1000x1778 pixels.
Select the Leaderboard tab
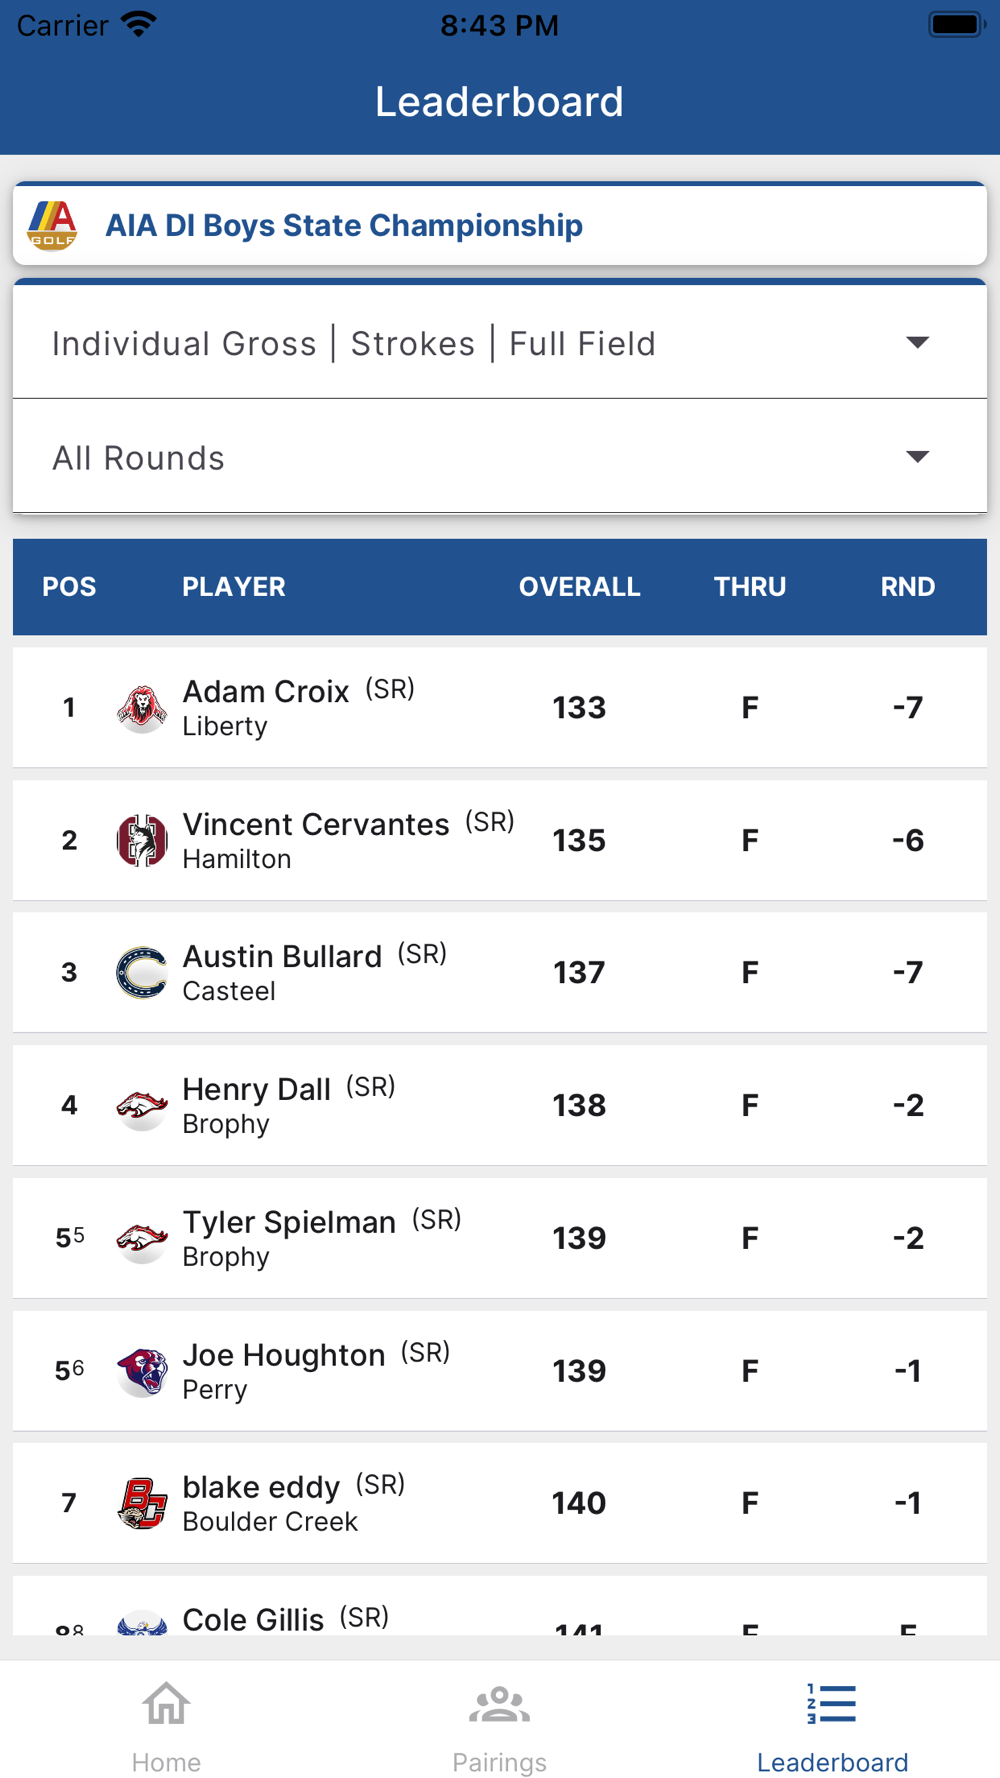coord(832,1727)
